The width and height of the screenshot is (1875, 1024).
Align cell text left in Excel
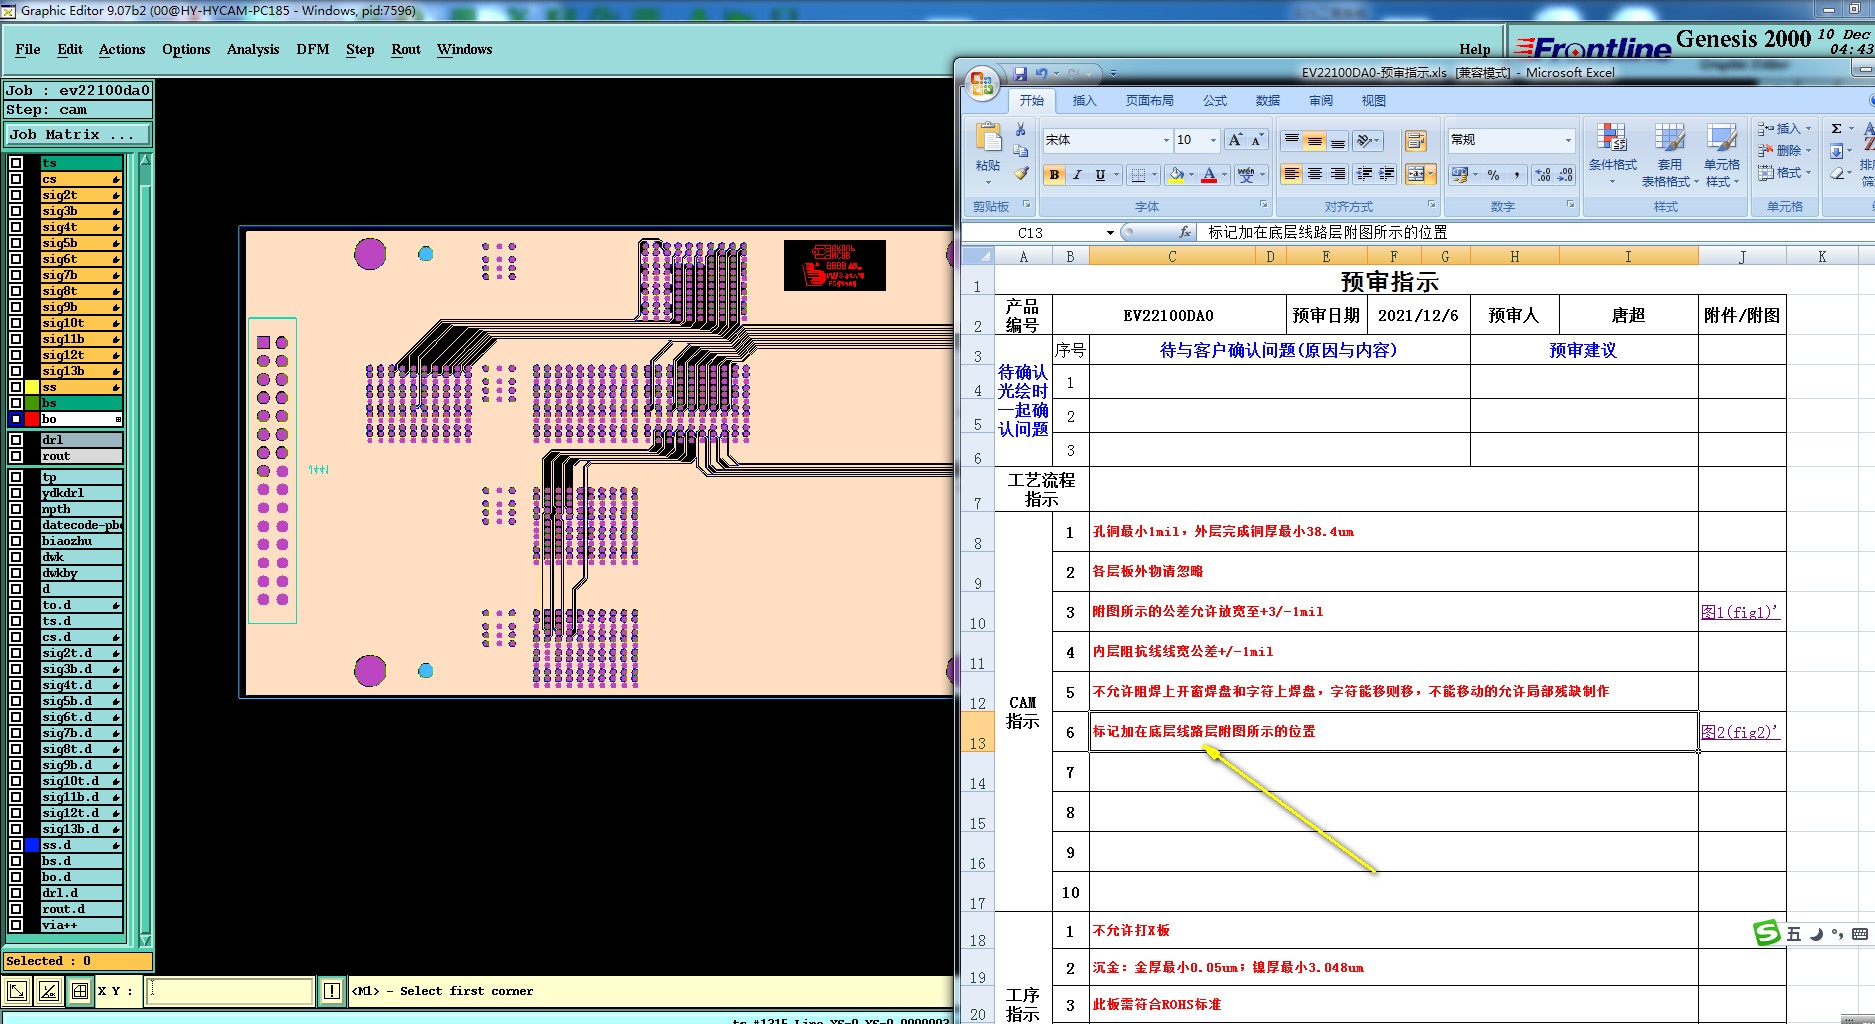click(x=1291, y=174)
